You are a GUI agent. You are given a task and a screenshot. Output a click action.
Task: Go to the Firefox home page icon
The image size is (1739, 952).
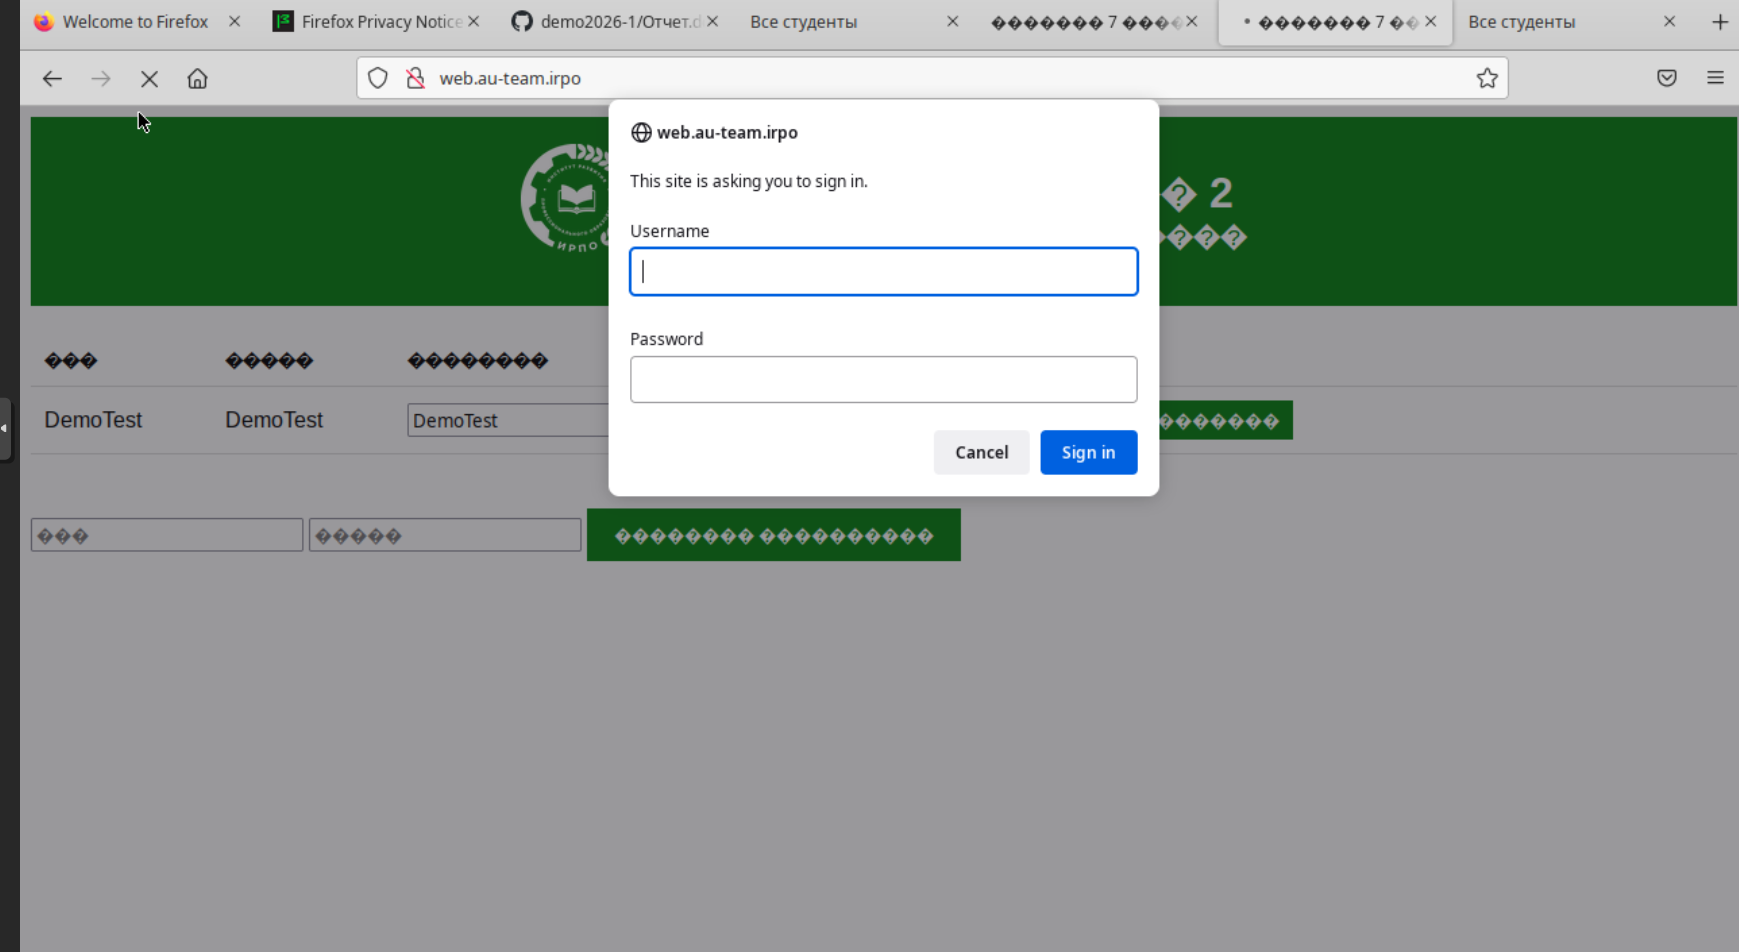click(197, 78)
